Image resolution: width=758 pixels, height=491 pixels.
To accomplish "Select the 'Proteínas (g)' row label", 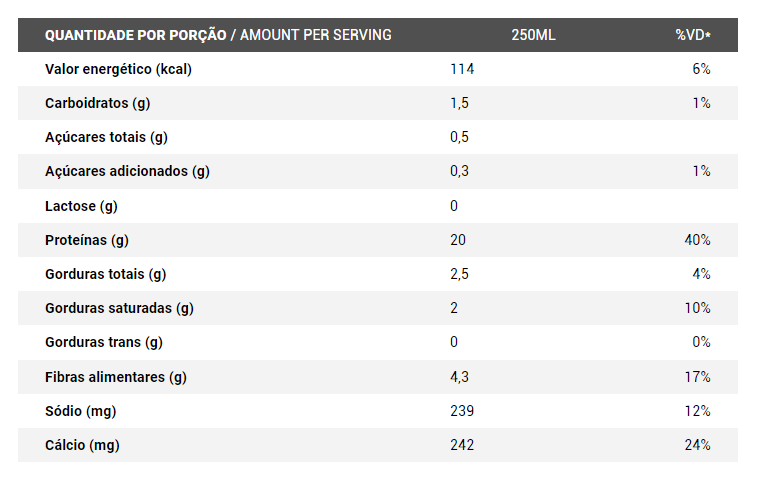I will tap(87, 240).
